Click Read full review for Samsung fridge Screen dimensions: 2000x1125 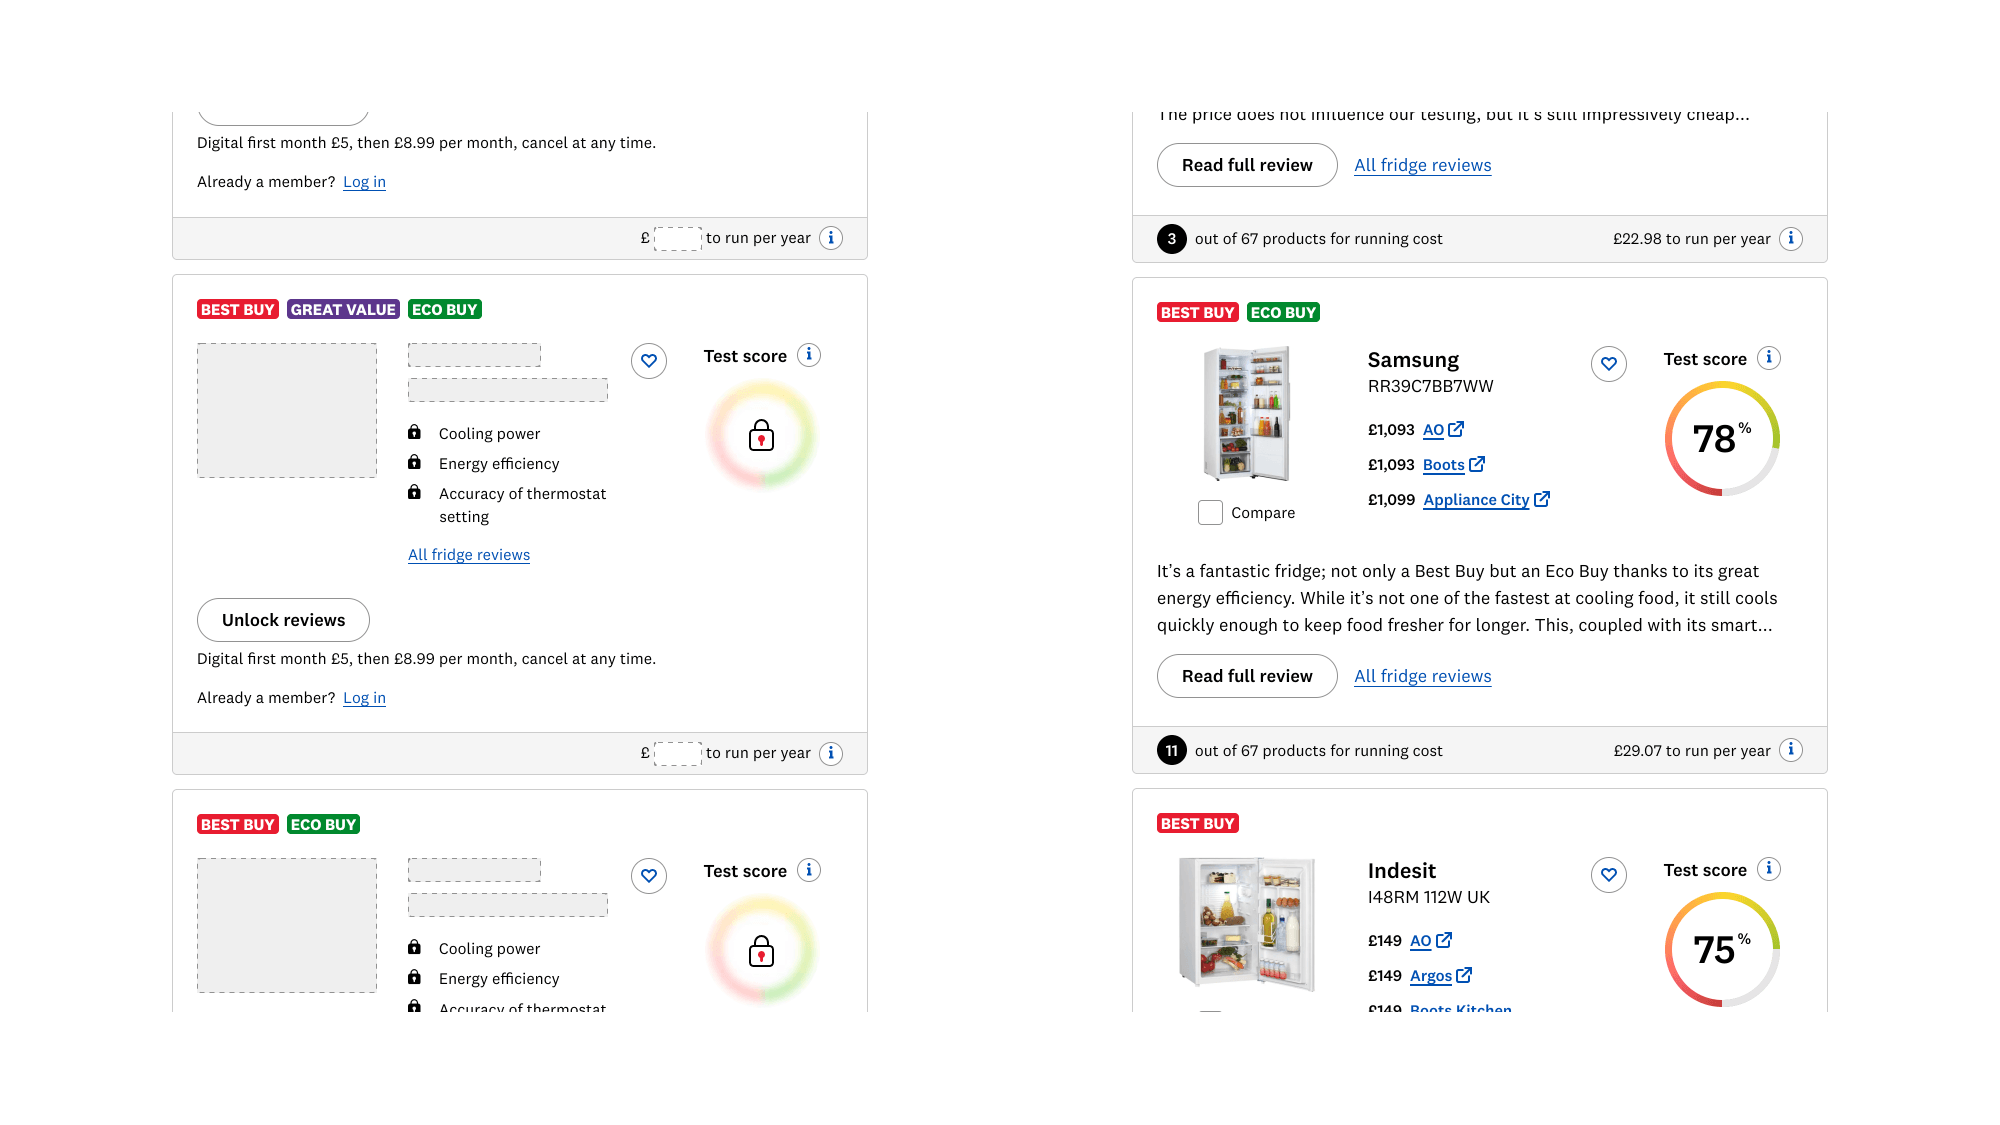point(1246,676)
